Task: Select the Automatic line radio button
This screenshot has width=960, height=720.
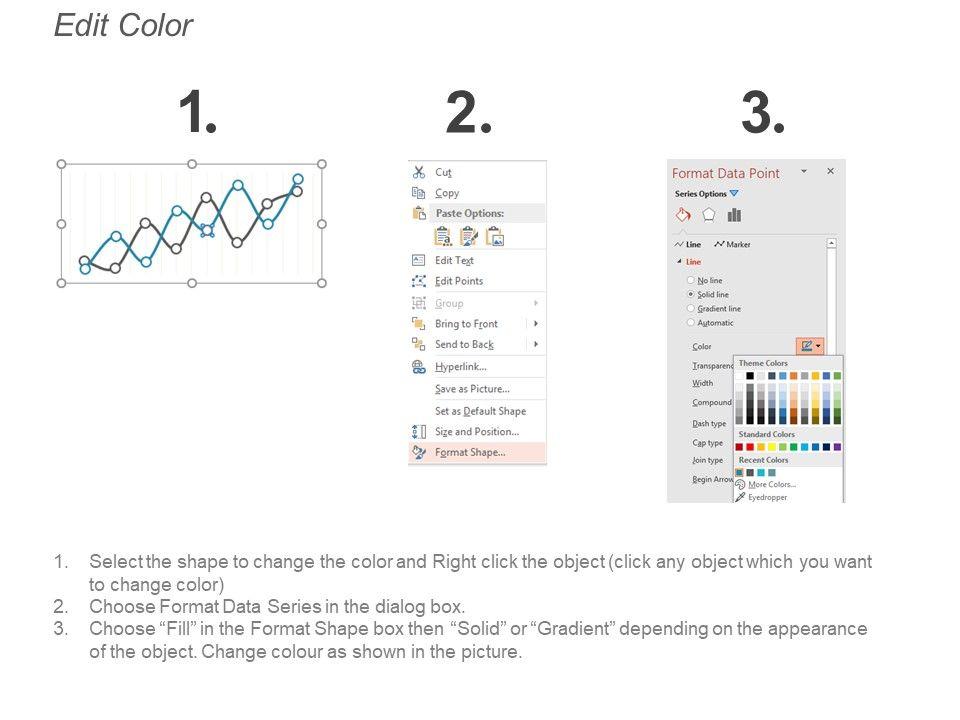Action: click(x=691, y=323)
